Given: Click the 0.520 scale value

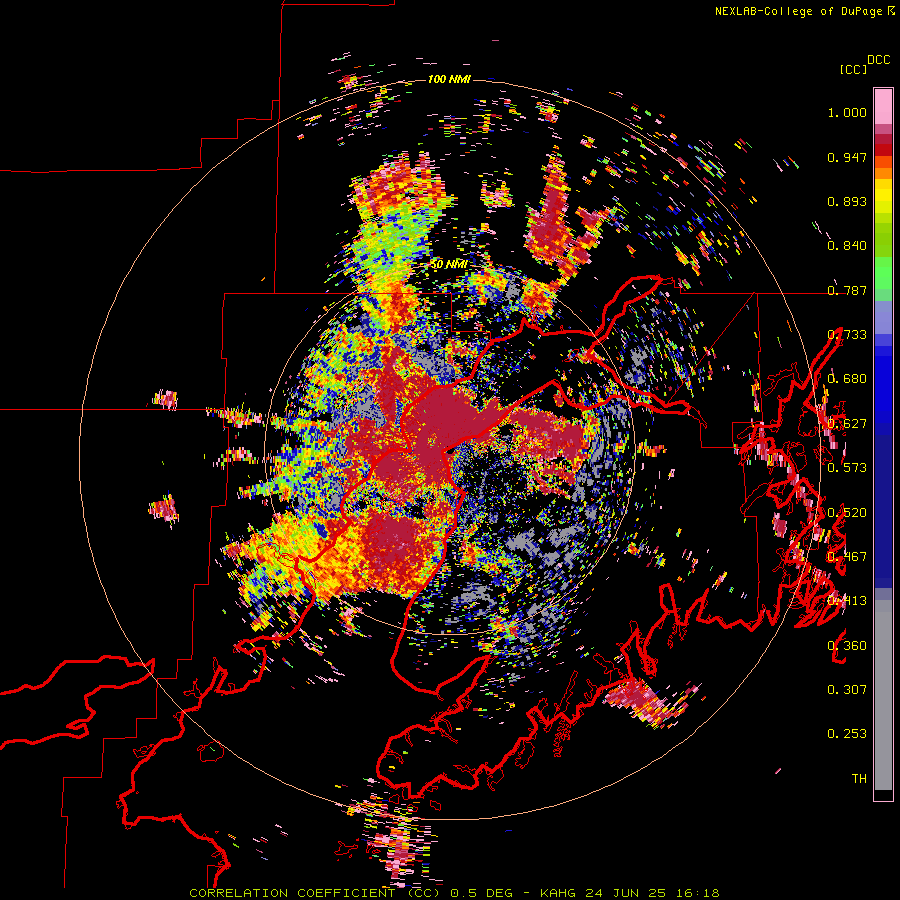Looking at the screenshot, I should click(847, 512).
